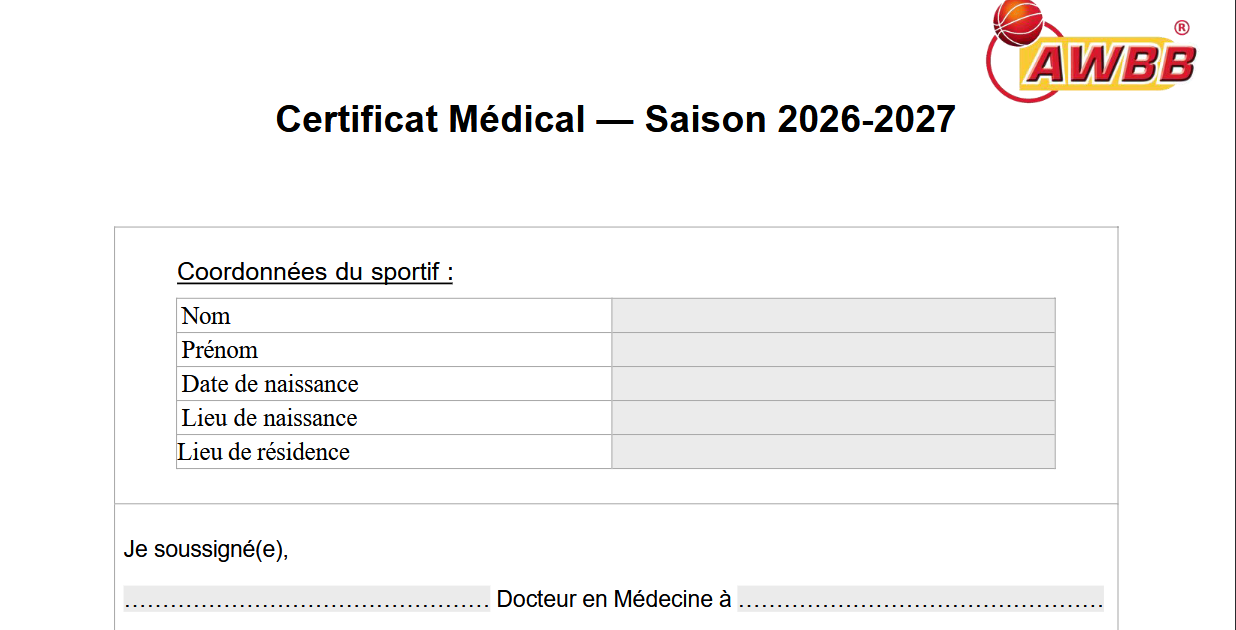1236x630 pixels.
Task: Select the Lieu de résidence input field
Action: pyautogui.click(x=833, y=452)
